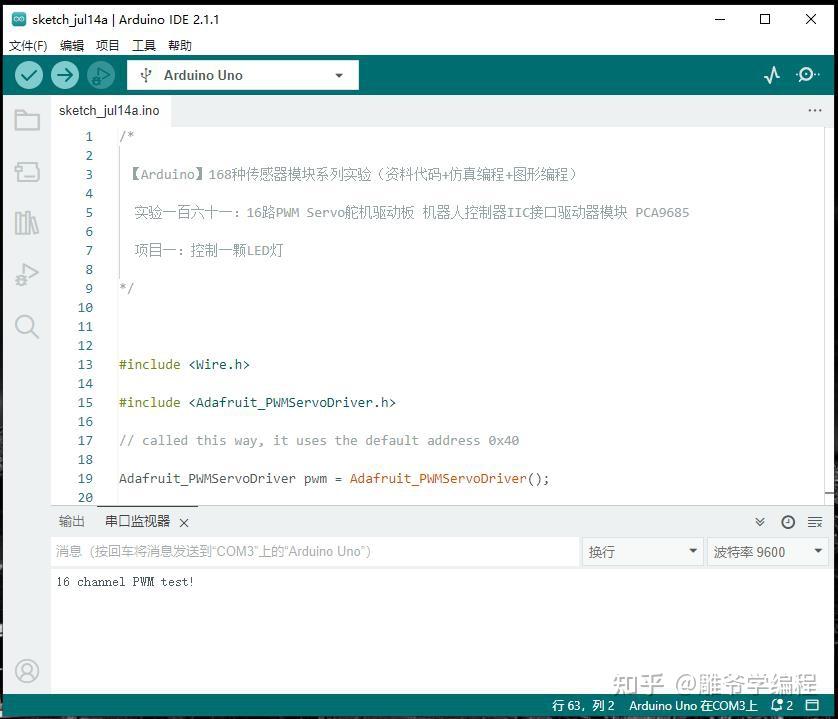The width and height of the screenshot is (838, 719).
Task: Close the Arduino IDE window
Action: click(x=810, y=19)
